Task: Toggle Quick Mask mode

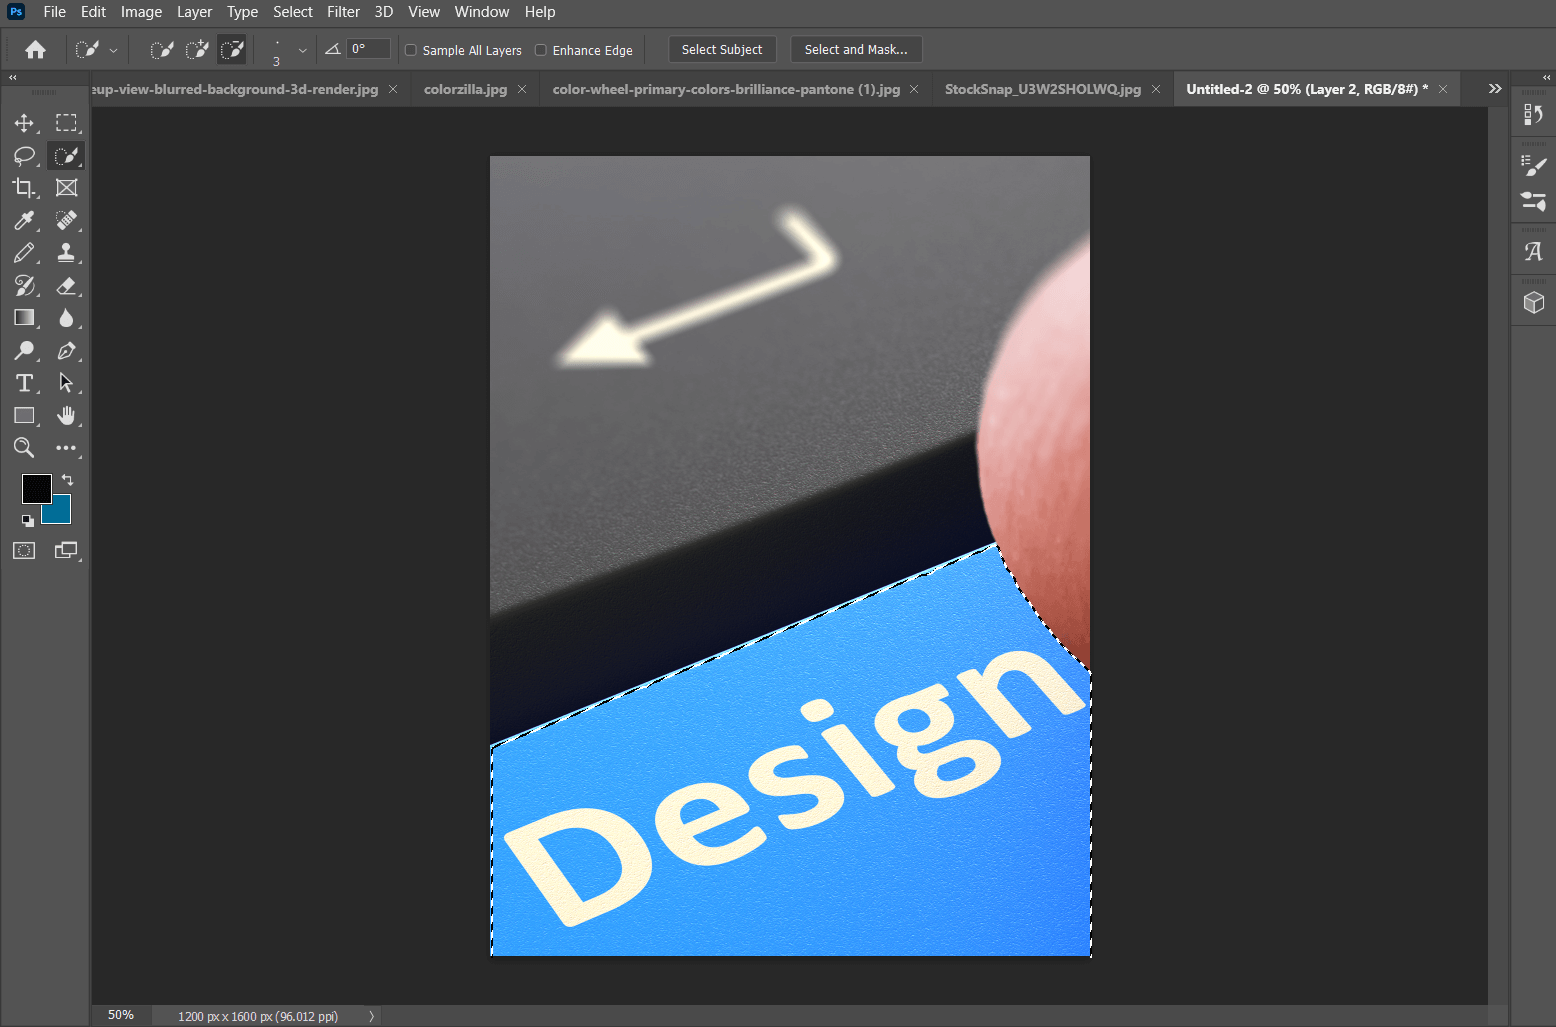Action: [x=24, y=550]
